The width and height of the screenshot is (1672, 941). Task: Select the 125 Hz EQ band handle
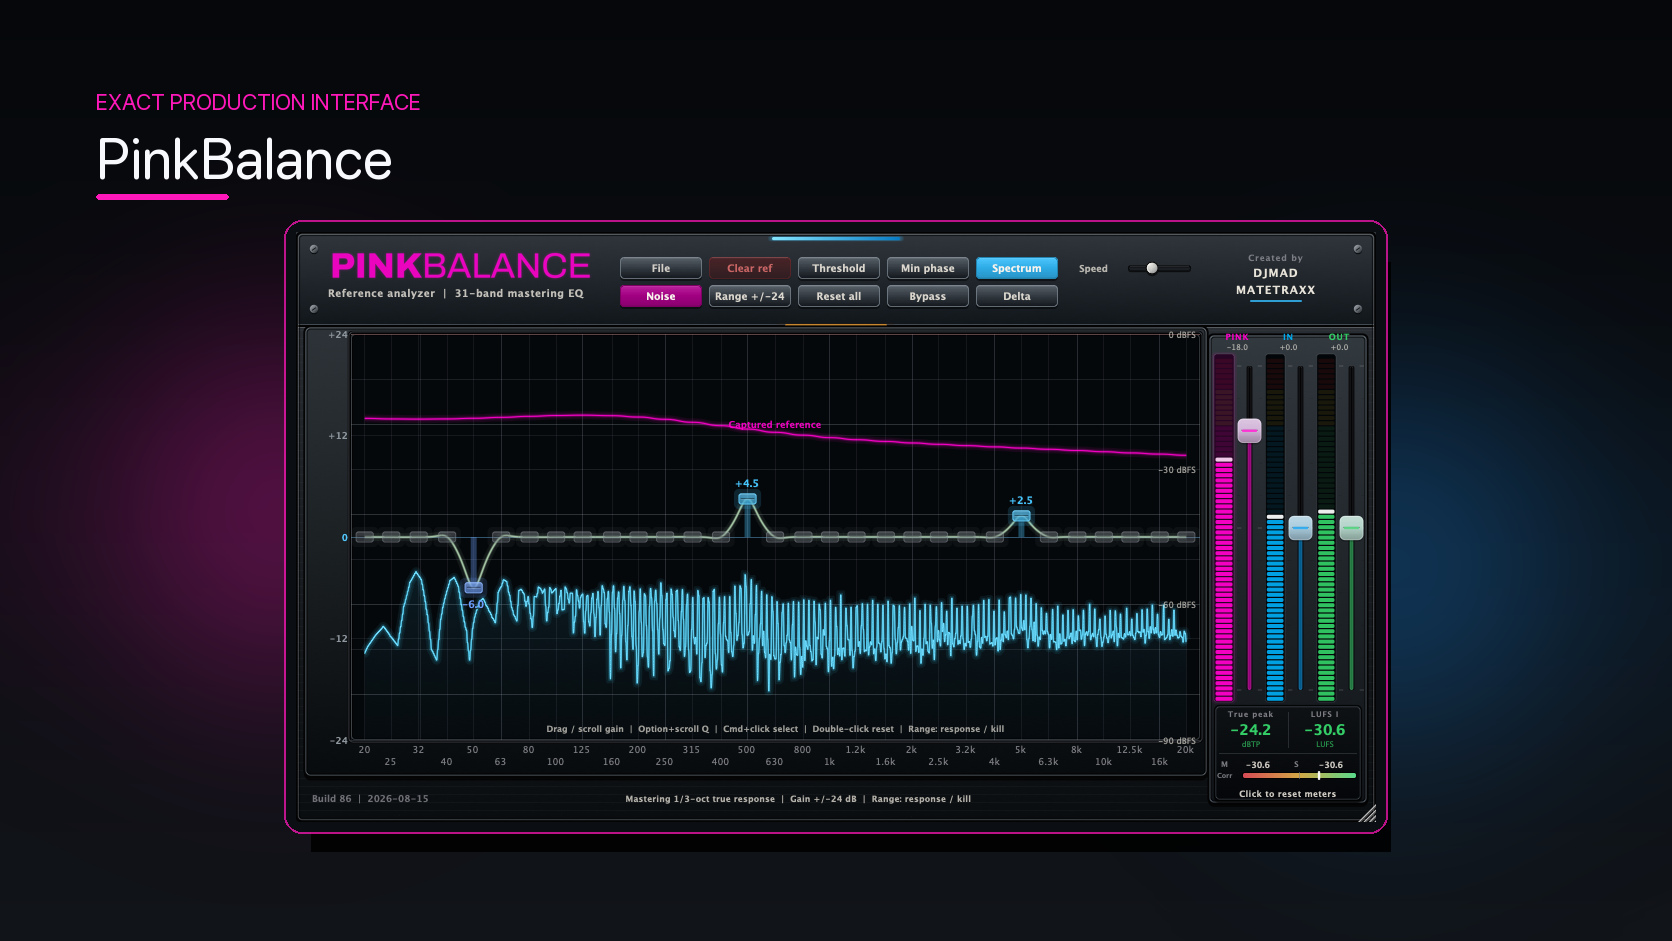point(583,537)
